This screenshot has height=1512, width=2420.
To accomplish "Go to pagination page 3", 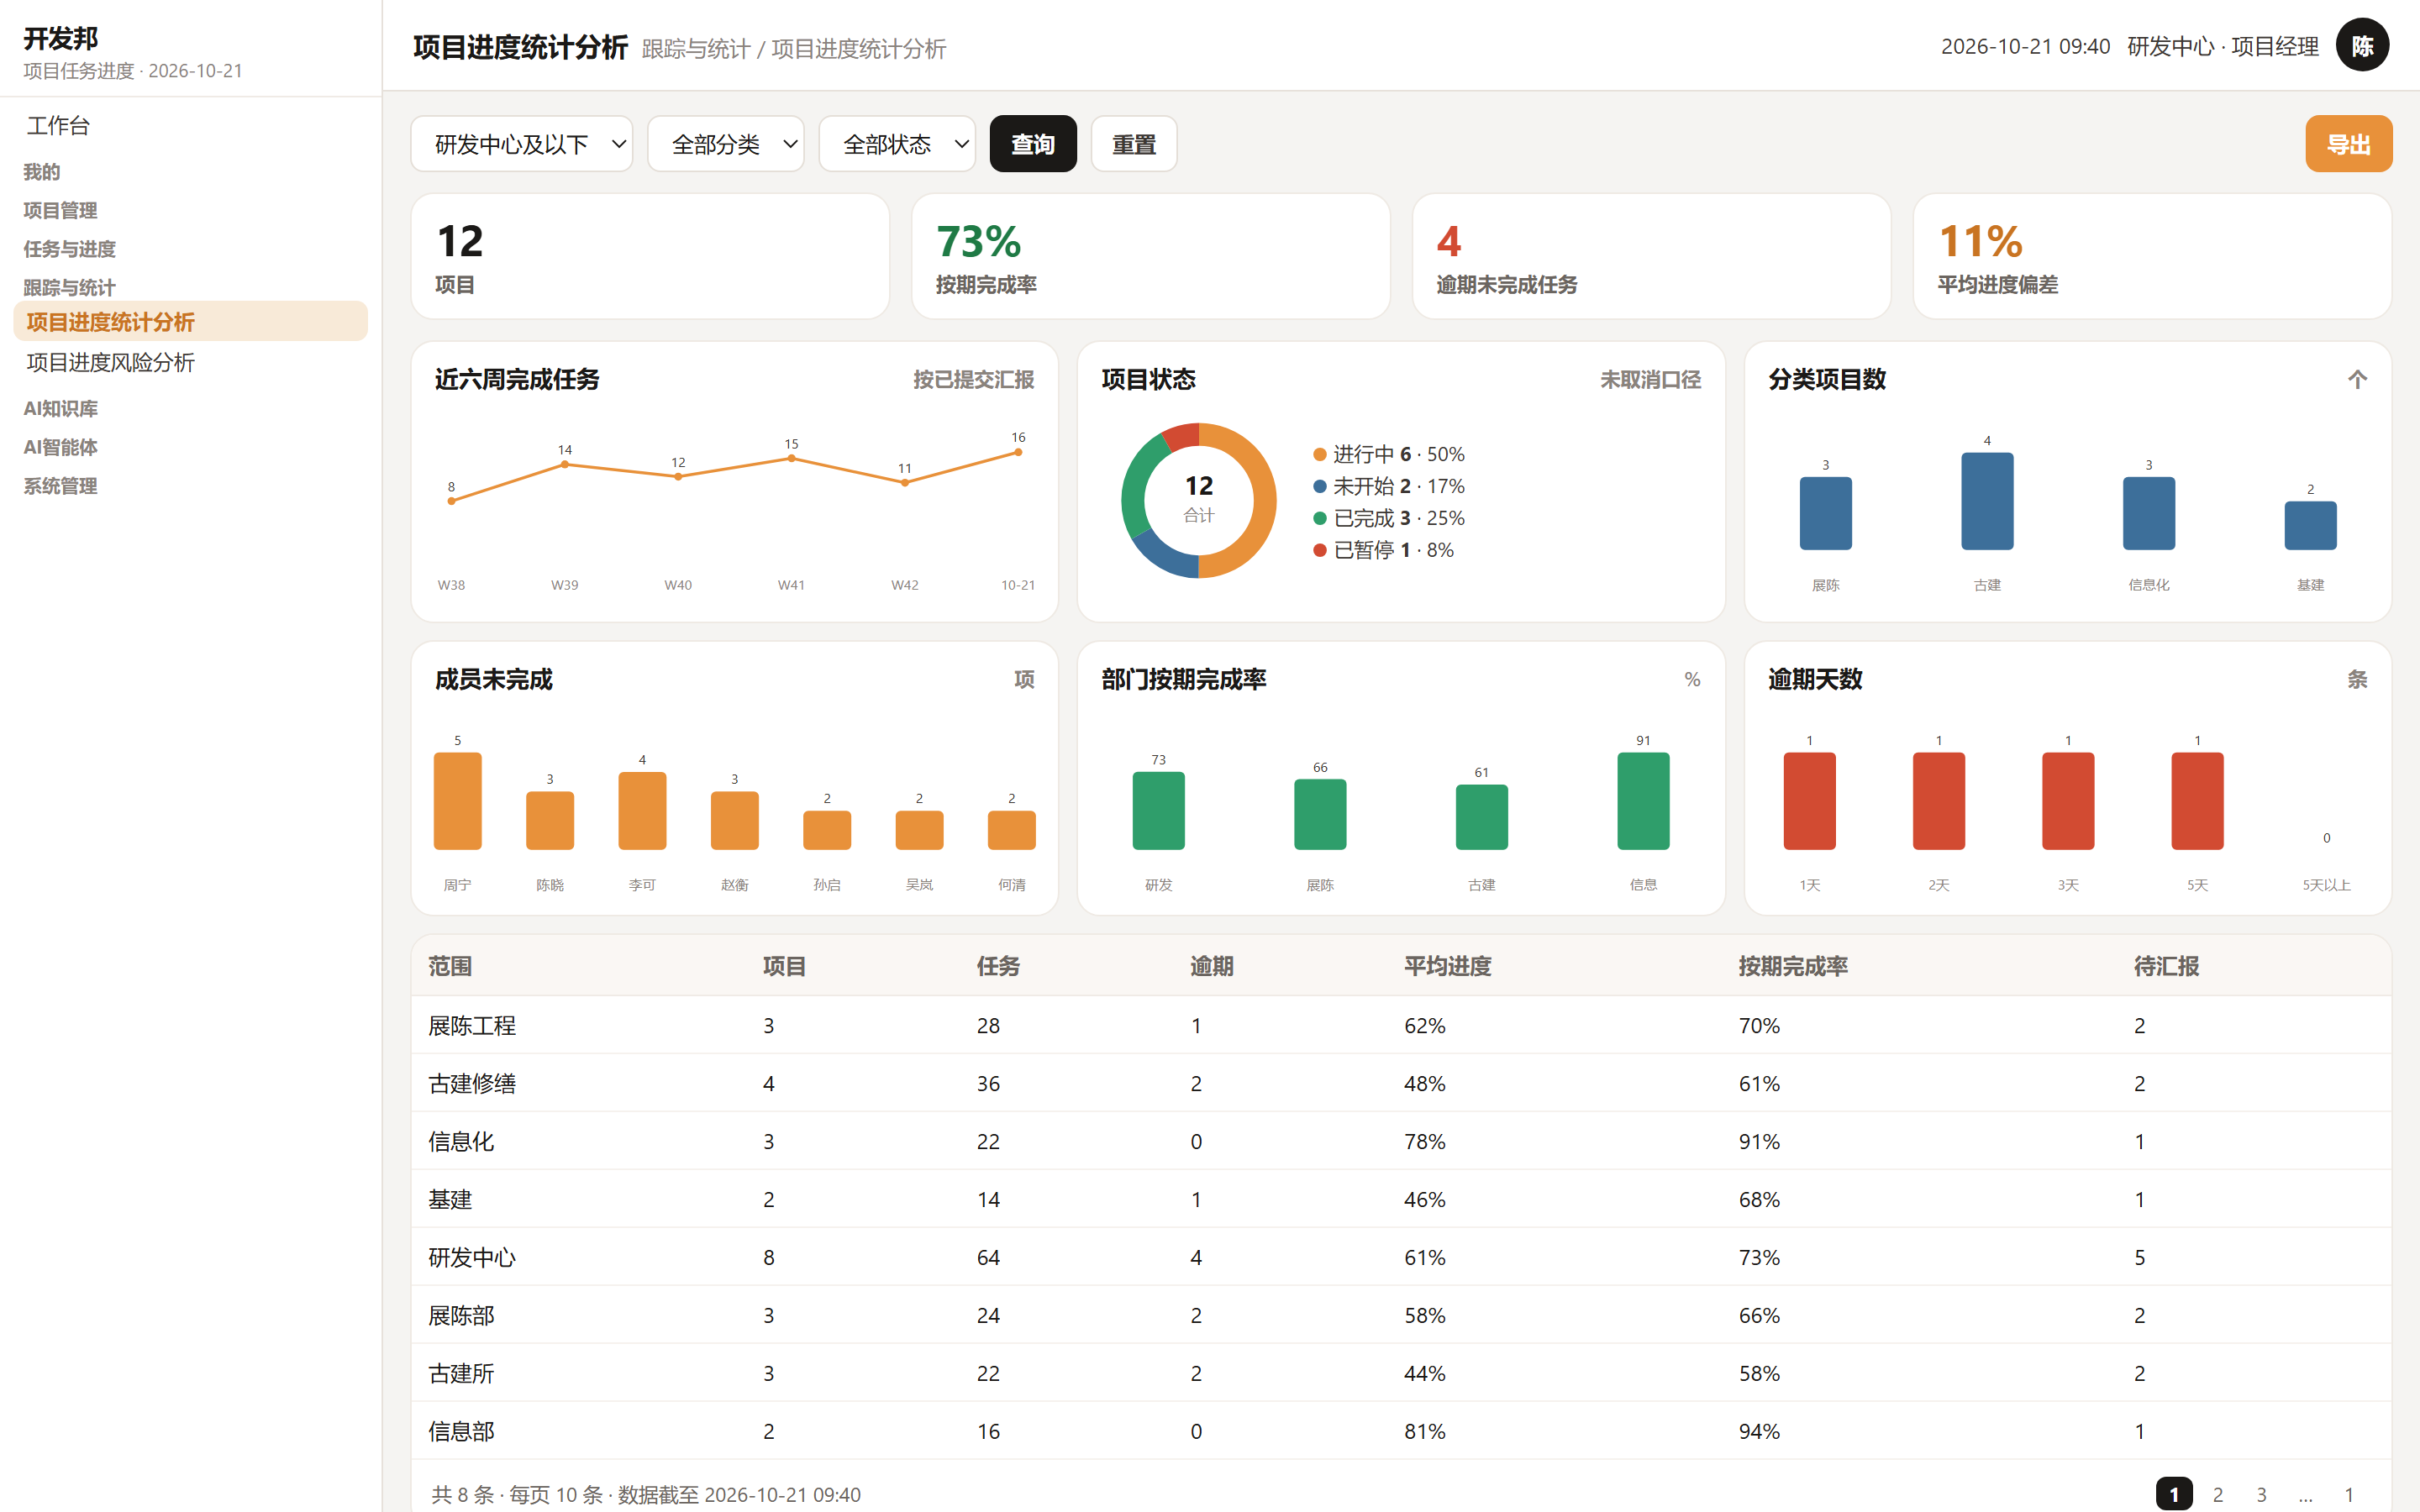I will point(2261,1494).
